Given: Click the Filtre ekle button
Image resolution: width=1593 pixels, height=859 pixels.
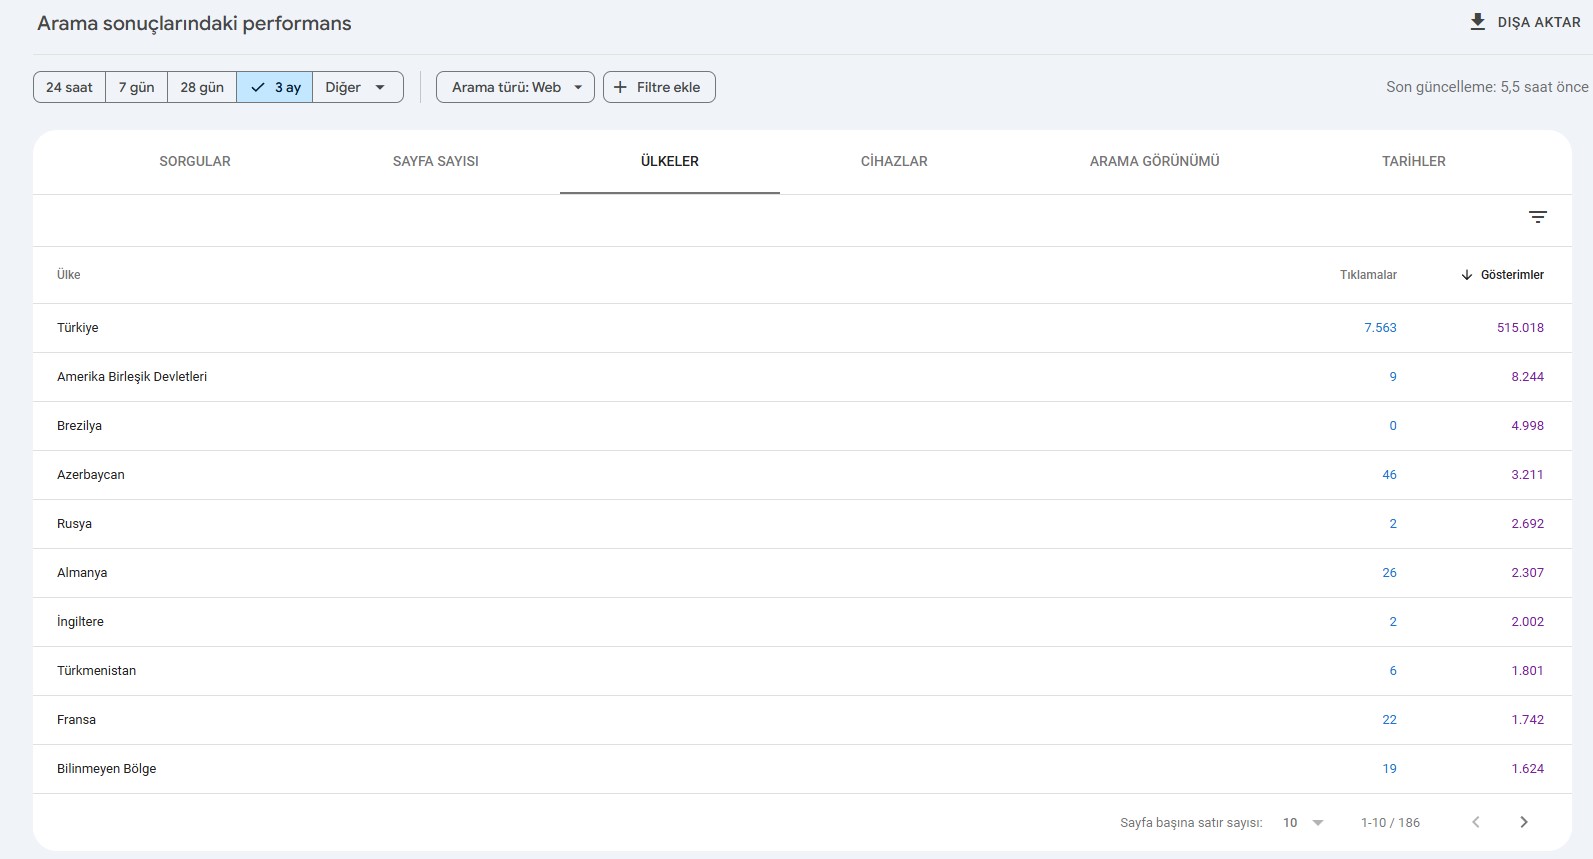Looking at the screenshot, I should click(659, 87).
